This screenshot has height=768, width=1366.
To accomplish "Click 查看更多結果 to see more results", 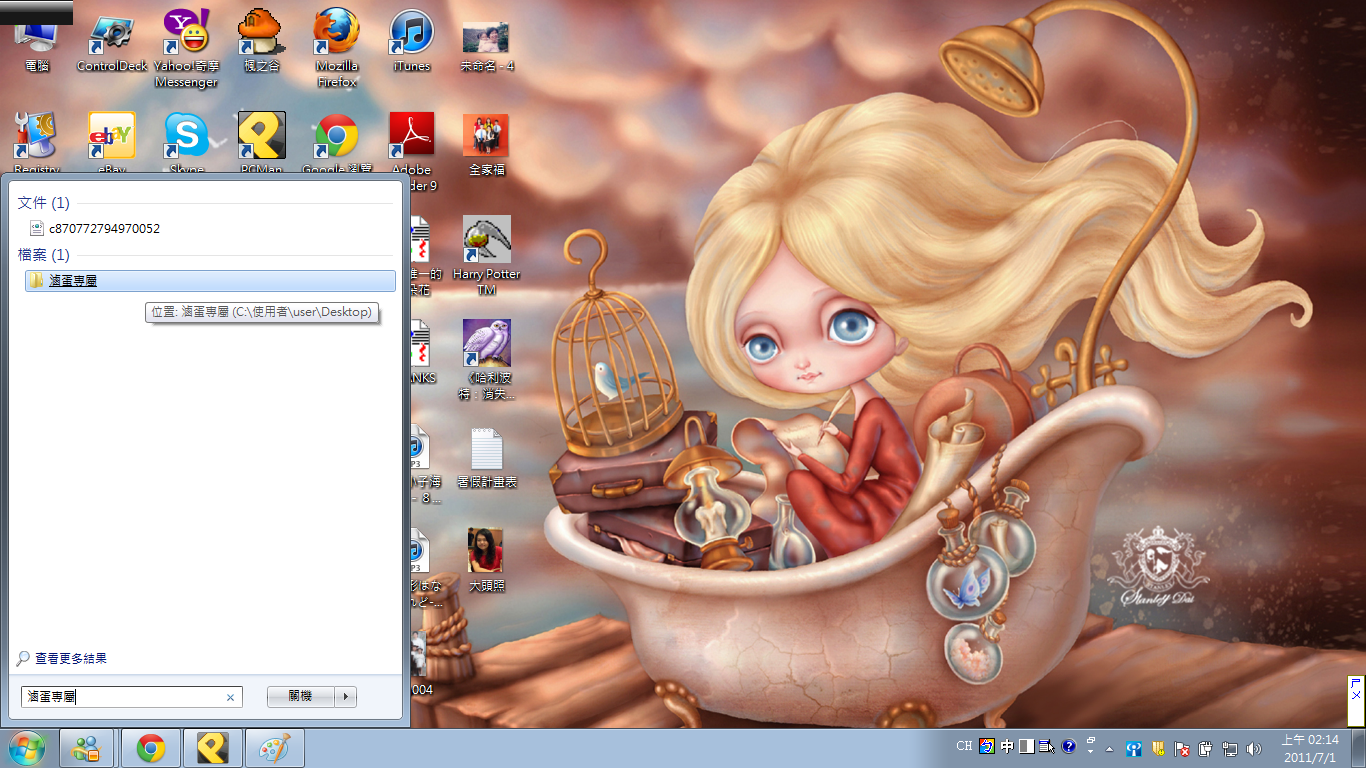I will [x=62, y=659].
